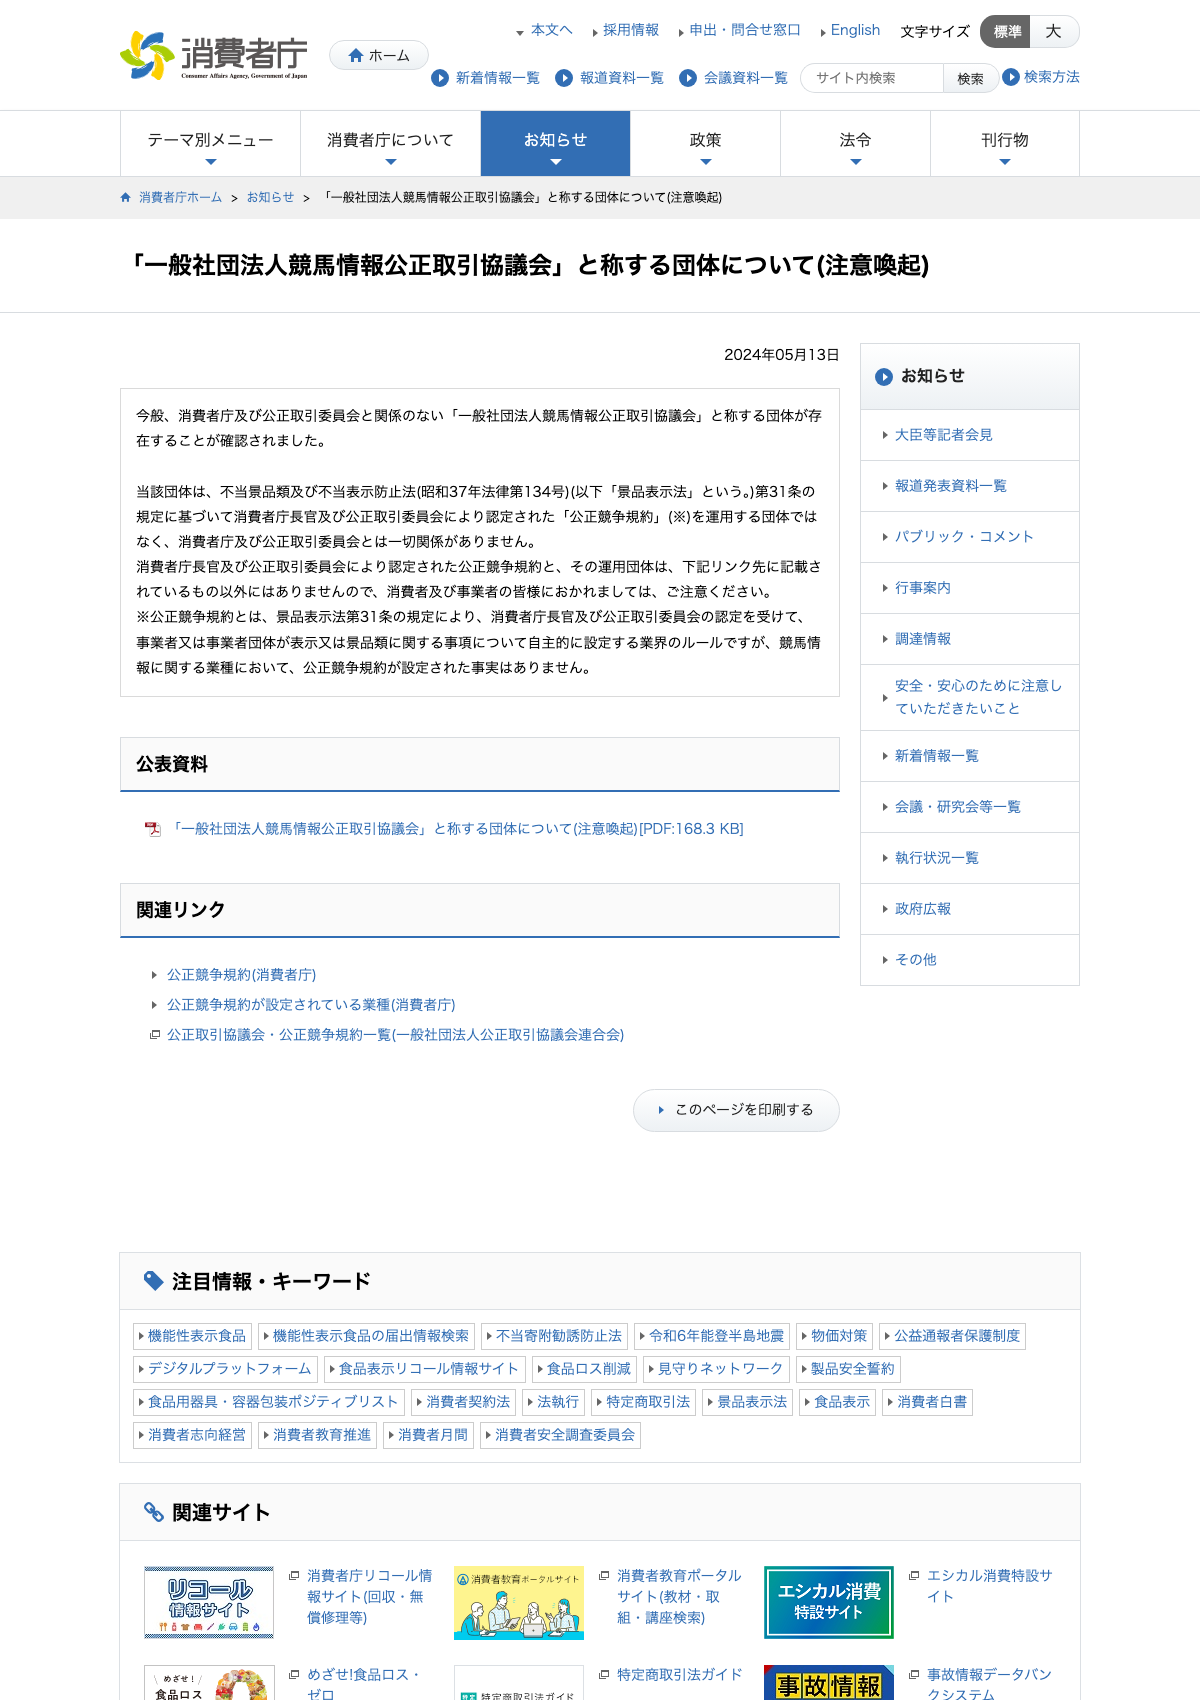Open 安全・安心のために注意していただきたいこと sidebar link

click(x=970, y=698)
